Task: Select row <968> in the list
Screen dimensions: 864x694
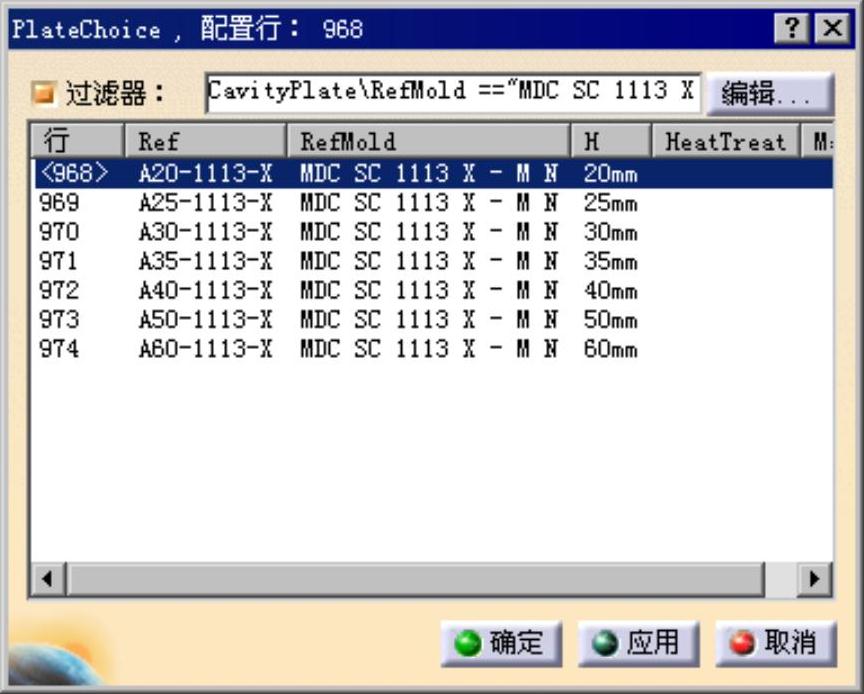Action: click(434, 174)
